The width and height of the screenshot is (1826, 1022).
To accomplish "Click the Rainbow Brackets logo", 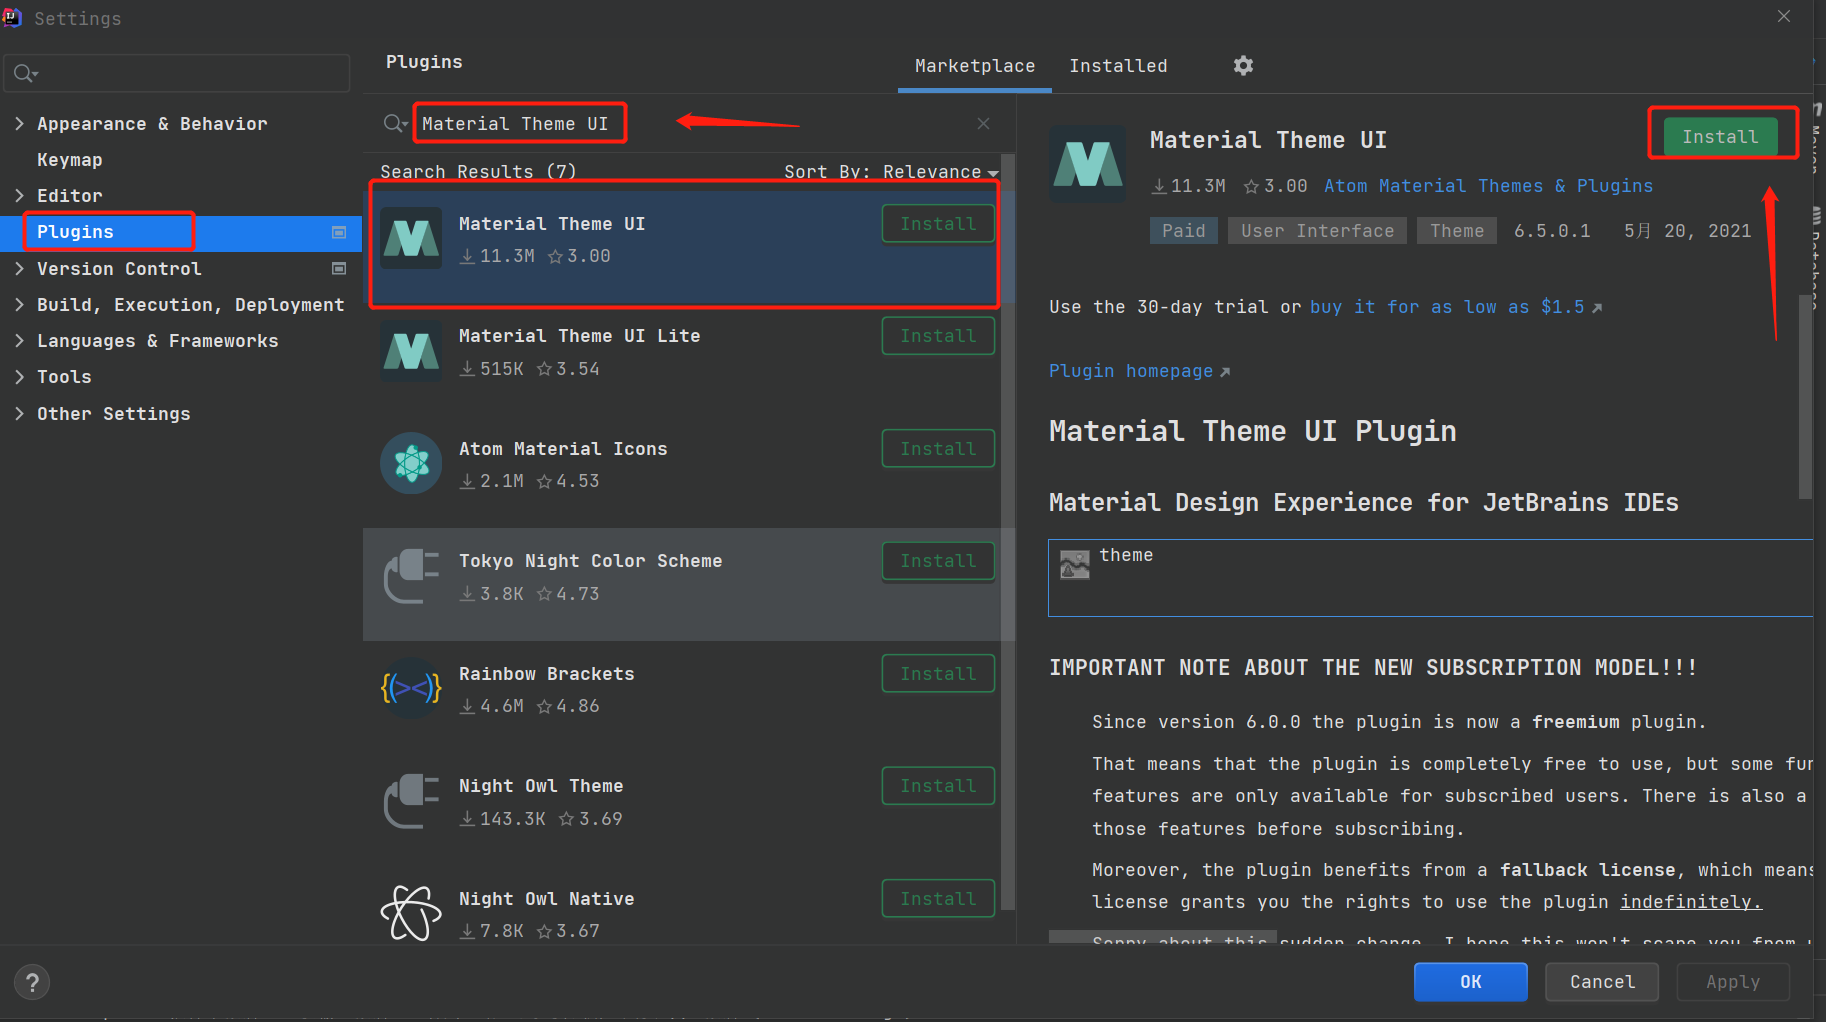I will coord(411,688).
